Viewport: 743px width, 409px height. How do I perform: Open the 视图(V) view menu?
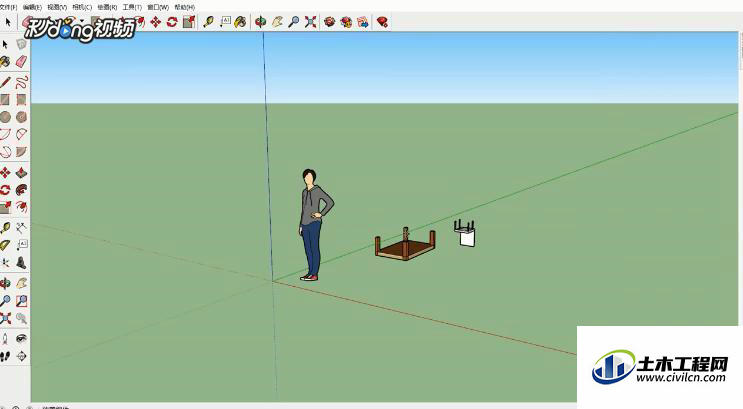tap(57, 7)
